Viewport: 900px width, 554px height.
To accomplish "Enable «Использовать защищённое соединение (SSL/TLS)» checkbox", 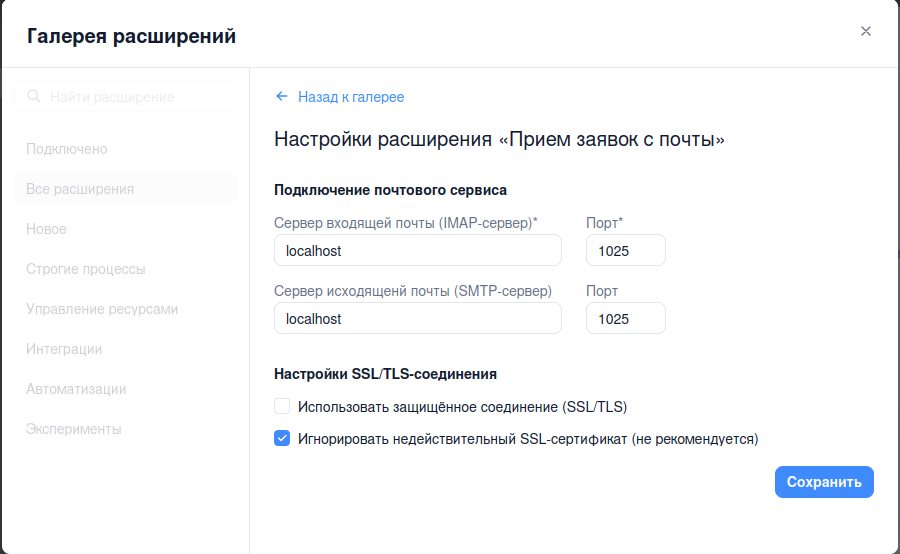I will tap(282, 407).
